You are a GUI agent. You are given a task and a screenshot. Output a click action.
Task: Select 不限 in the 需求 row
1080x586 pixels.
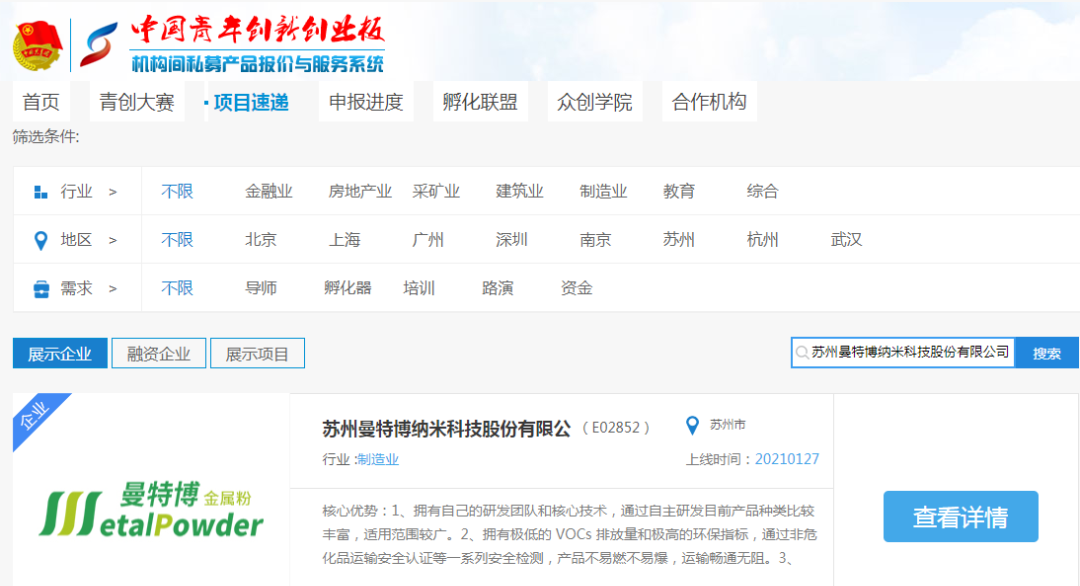177,288
